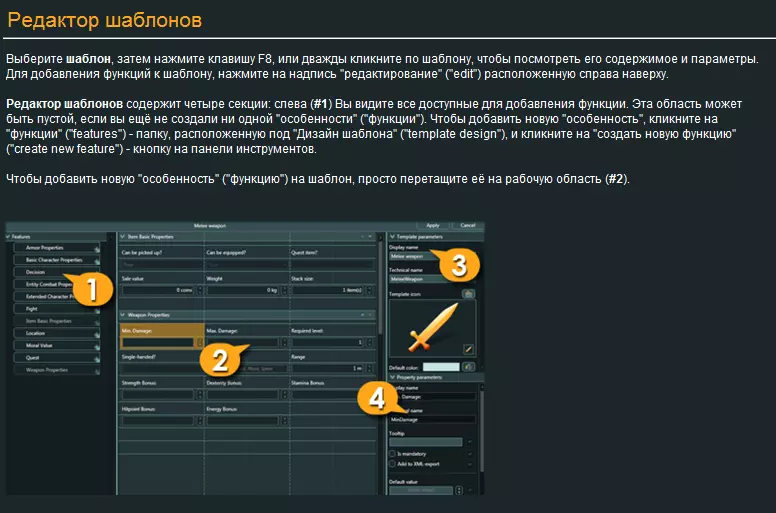
Task: Click the Weight field showing 0 kg
Action: pyautogui.click(x=243, y=290)
